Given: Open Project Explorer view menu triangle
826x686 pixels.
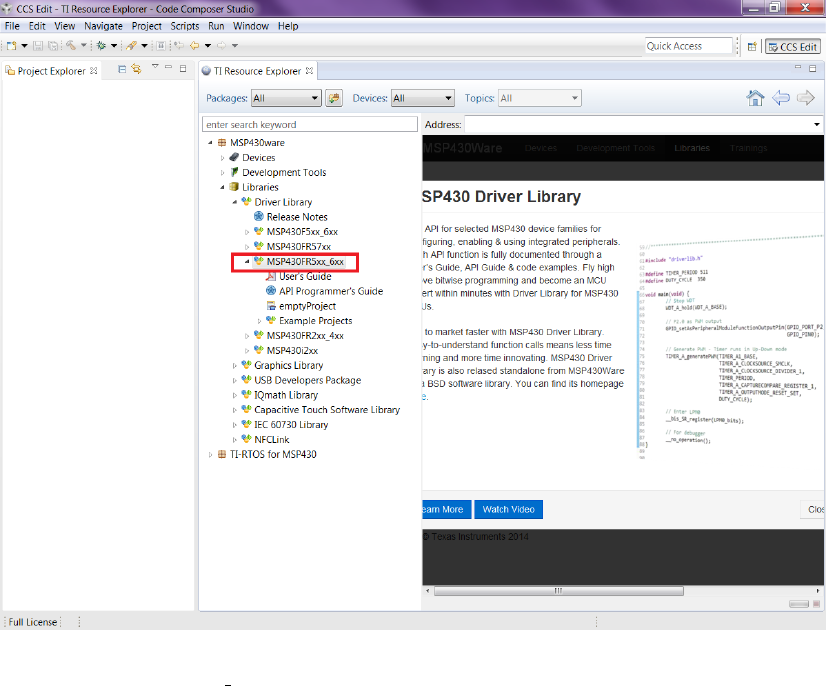Looking at the screenshot, I should 155,67.
